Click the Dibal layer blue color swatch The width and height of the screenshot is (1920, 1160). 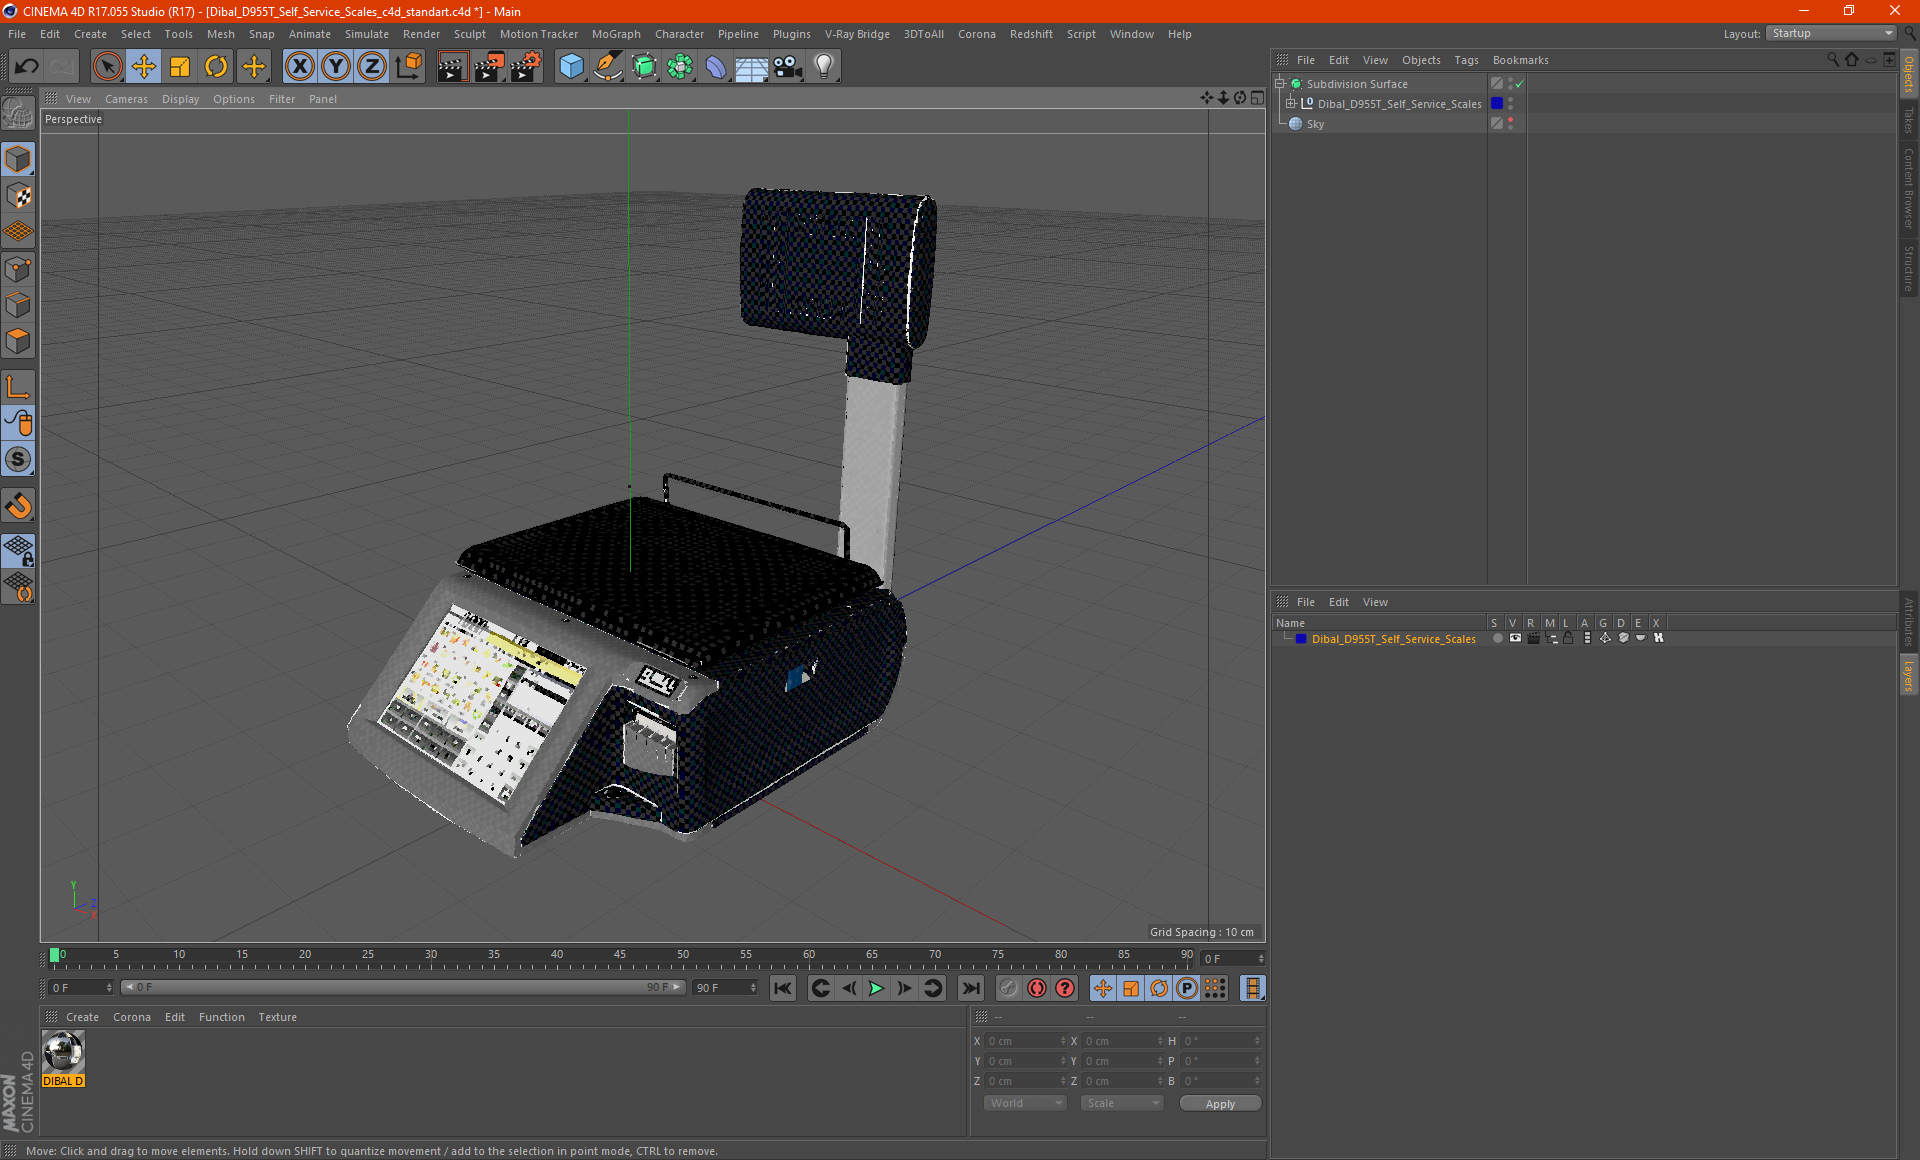coord(1301,639)
